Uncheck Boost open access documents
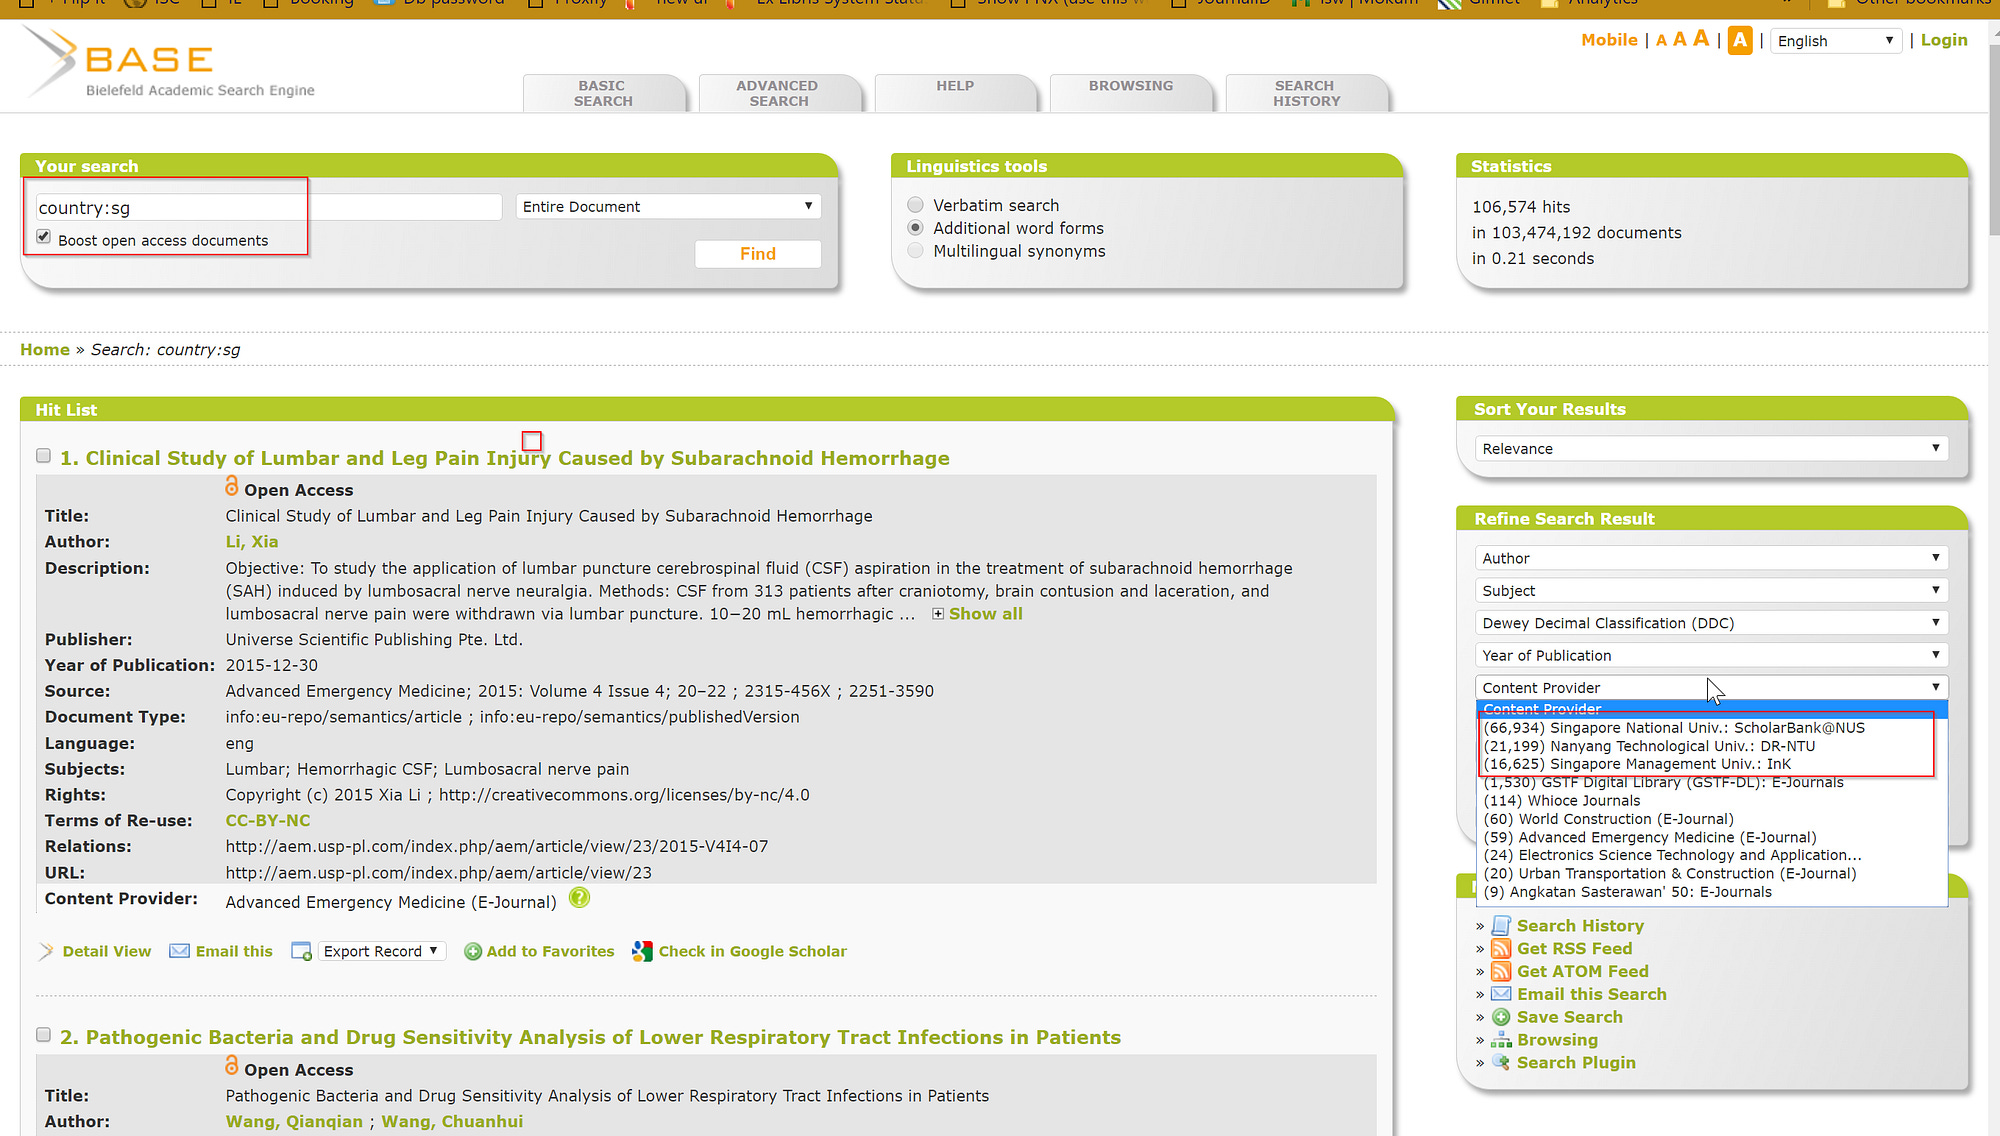This screenshot has height=1136, width=2000. coord(43,237)
